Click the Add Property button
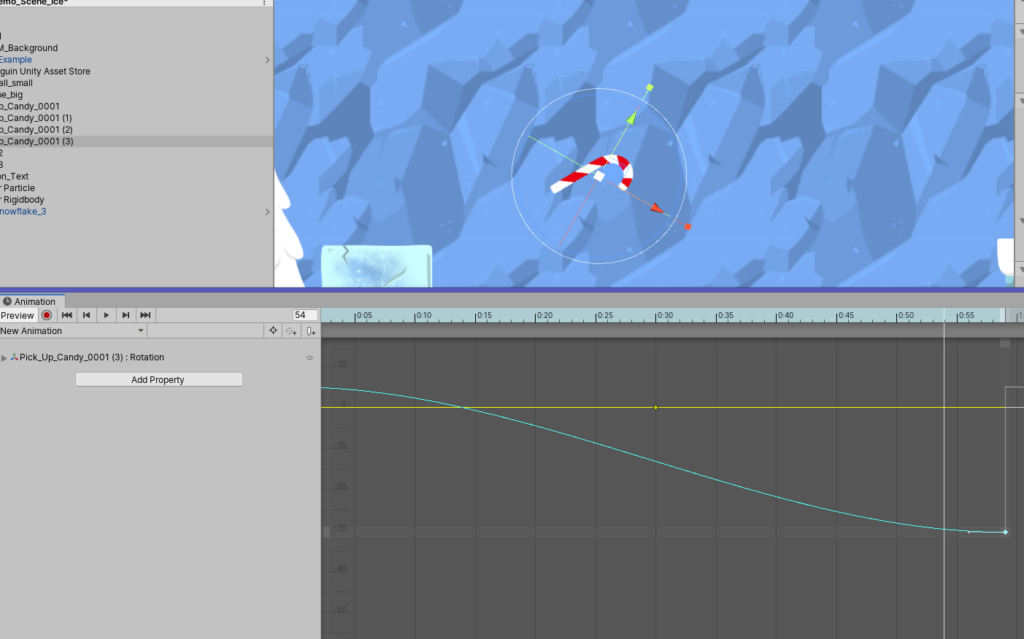 tap(158, 380)
